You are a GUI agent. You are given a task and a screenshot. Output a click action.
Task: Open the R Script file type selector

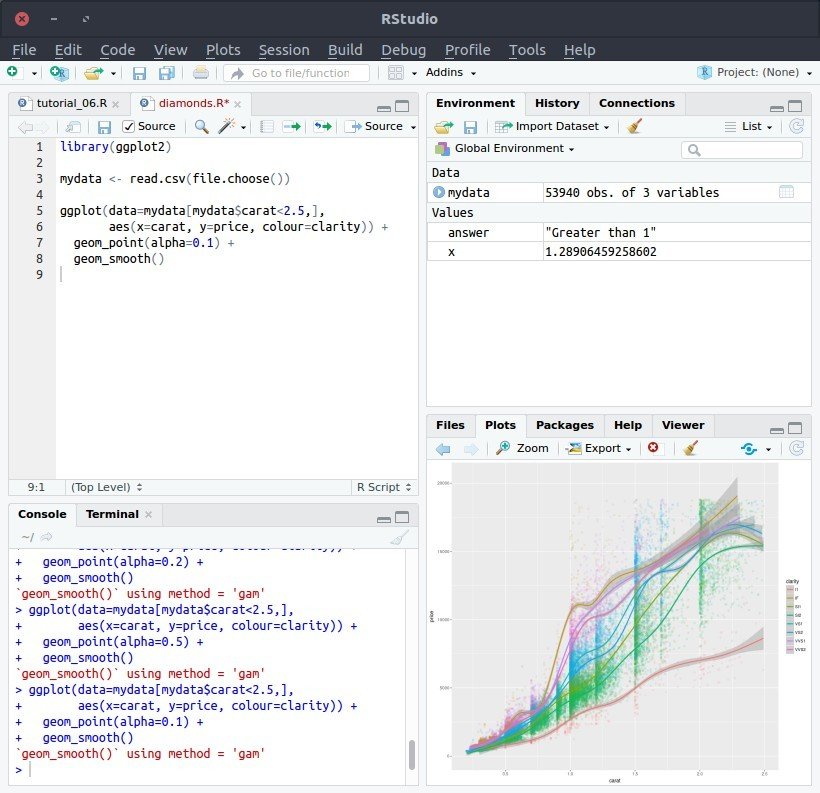pyautogui.click(x=384, y=487)
